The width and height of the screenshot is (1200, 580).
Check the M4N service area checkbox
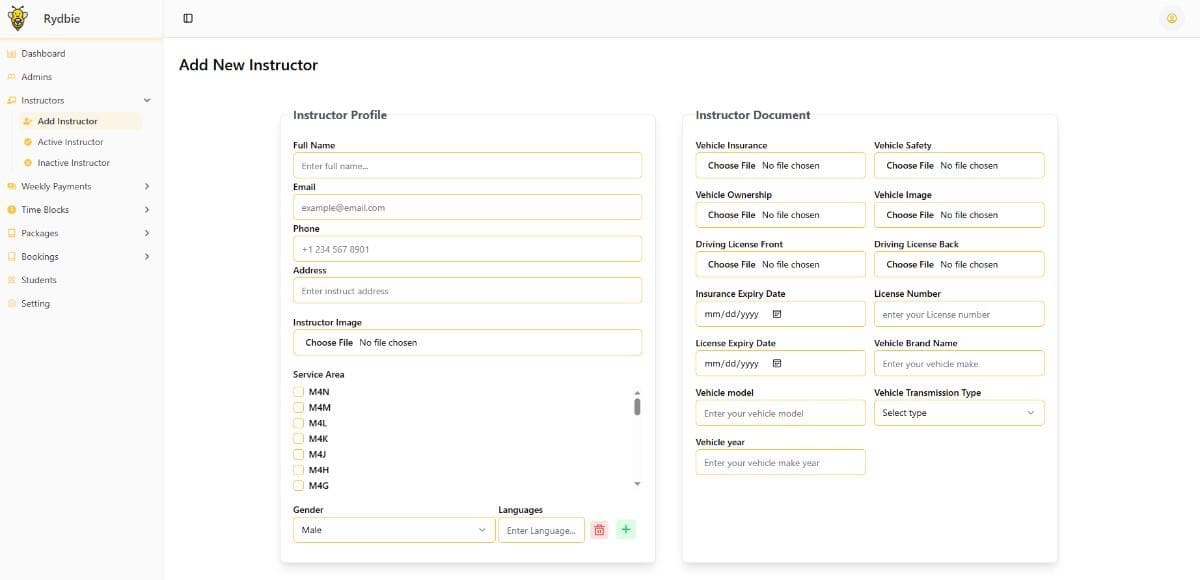[x=299, y=391]
